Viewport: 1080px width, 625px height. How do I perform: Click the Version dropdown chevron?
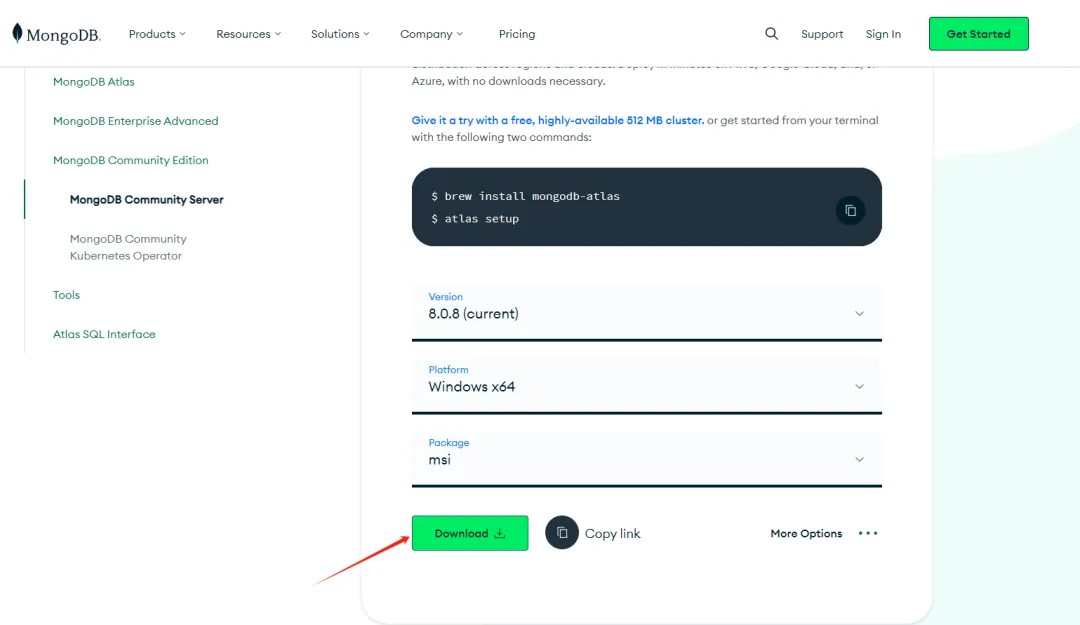pyautogui.click(x=859, y=313)
